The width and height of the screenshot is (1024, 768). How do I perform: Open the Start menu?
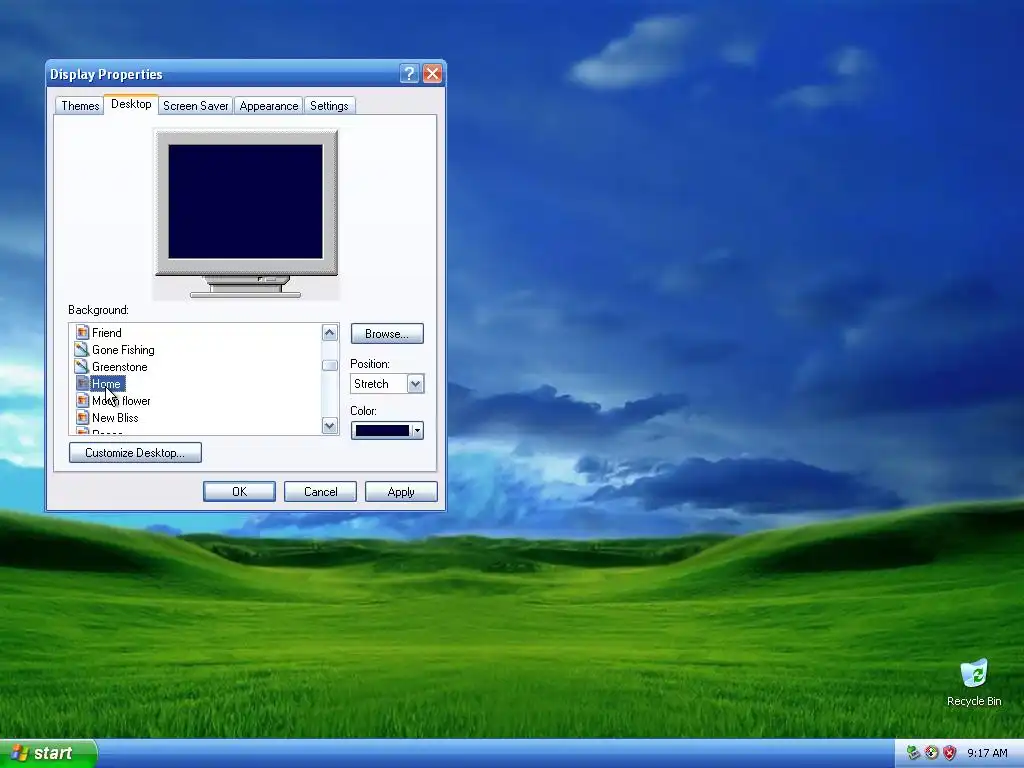coord(48,753)
